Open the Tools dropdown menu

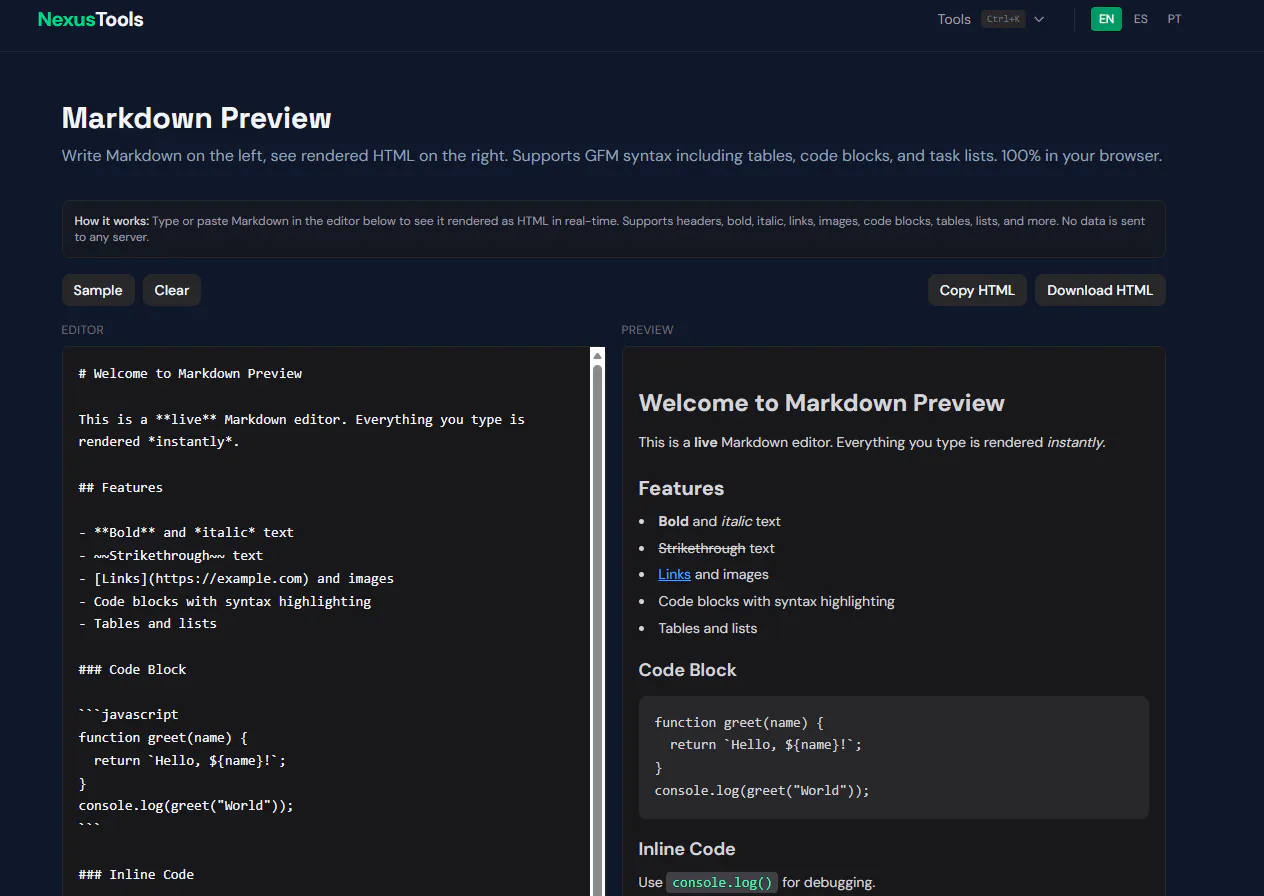(990, 19)
